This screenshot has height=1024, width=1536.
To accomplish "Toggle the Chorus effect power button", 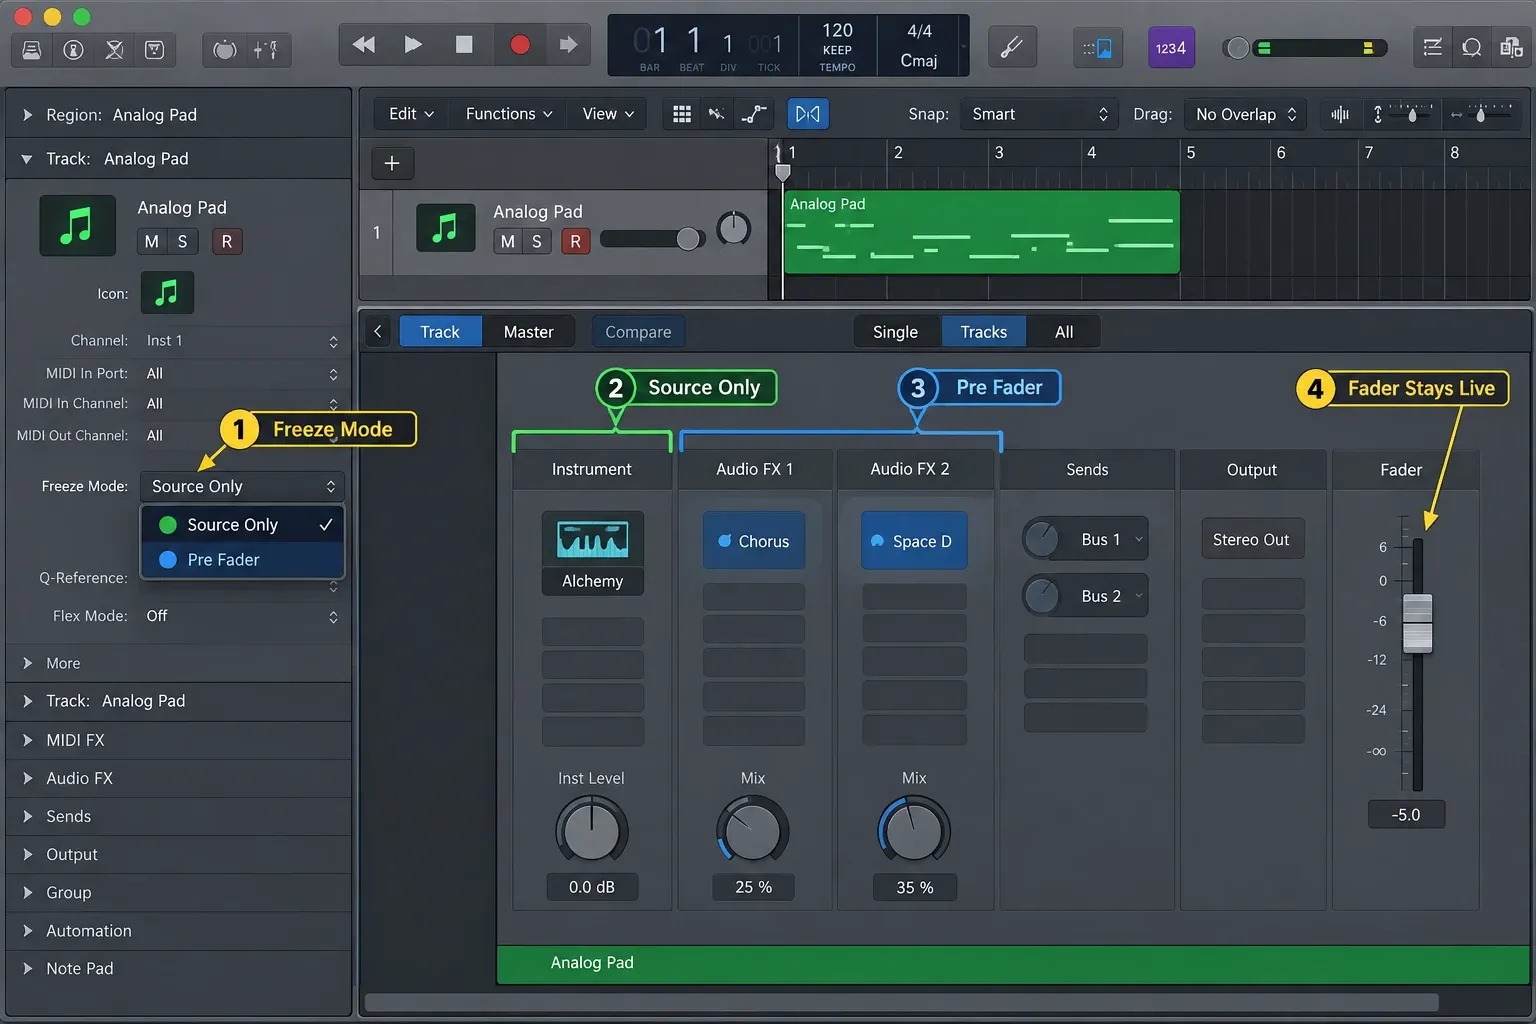I will [725, 541].
